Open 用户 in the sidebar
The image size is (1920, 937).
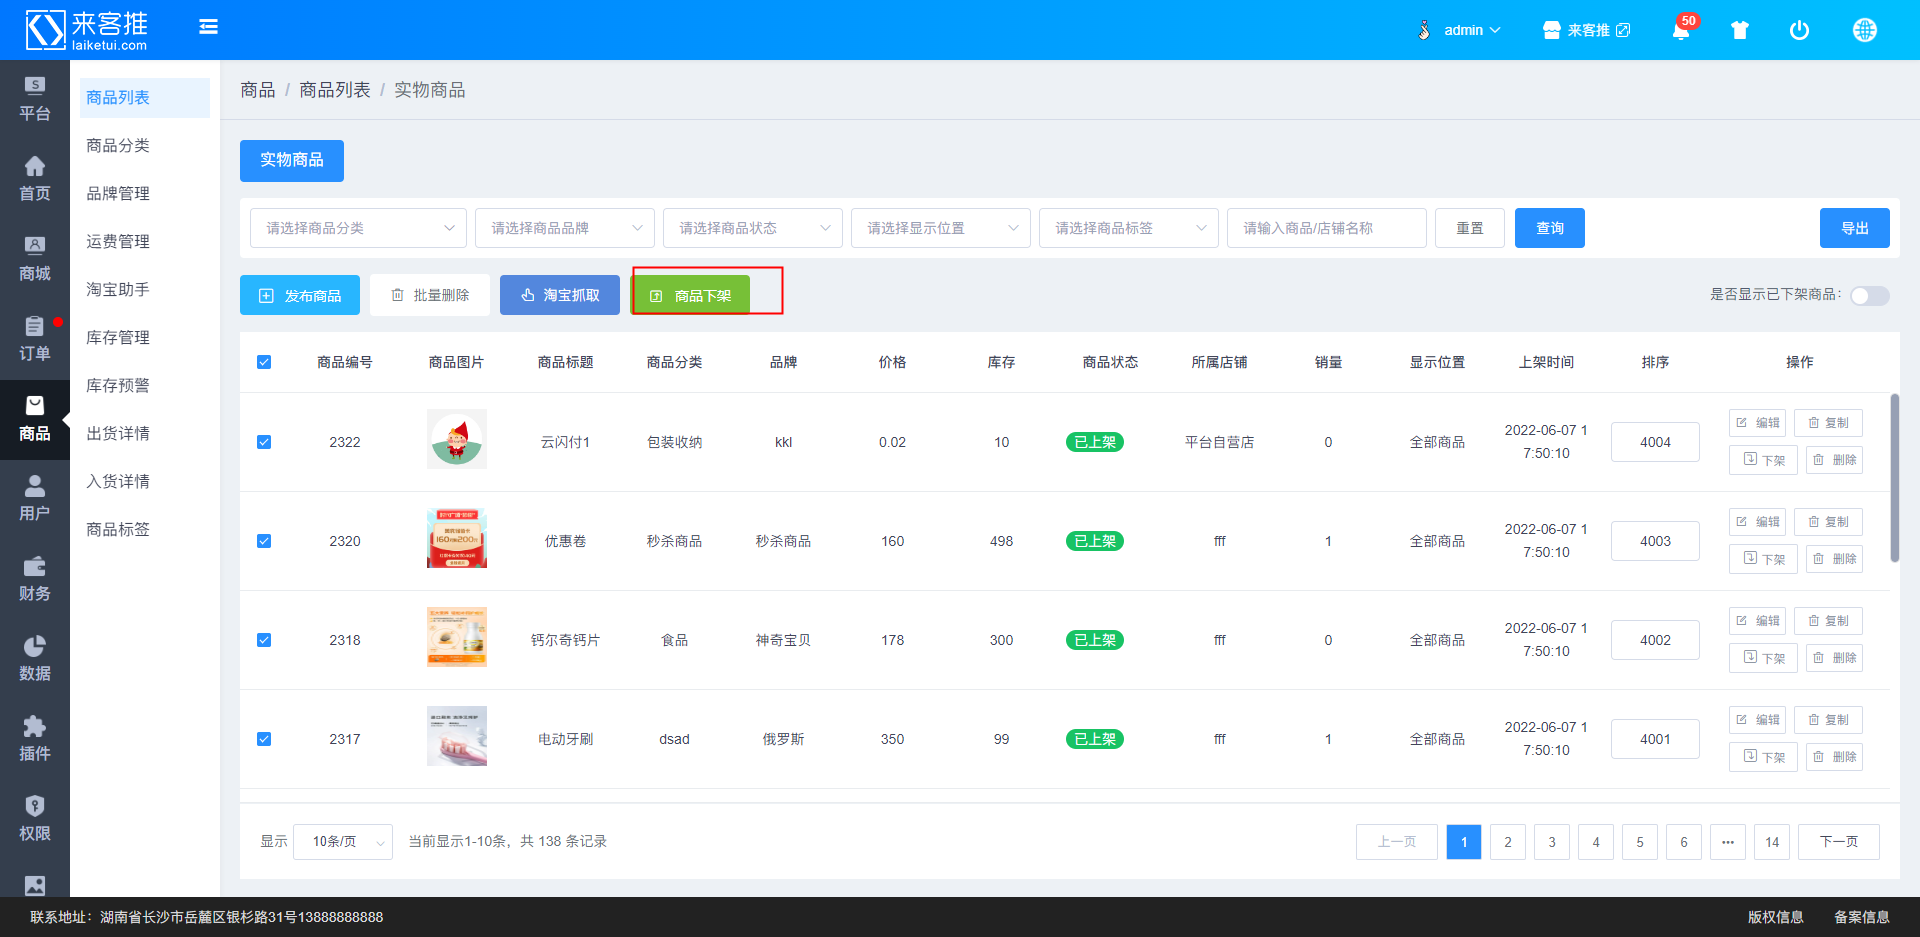click(35, 499)
